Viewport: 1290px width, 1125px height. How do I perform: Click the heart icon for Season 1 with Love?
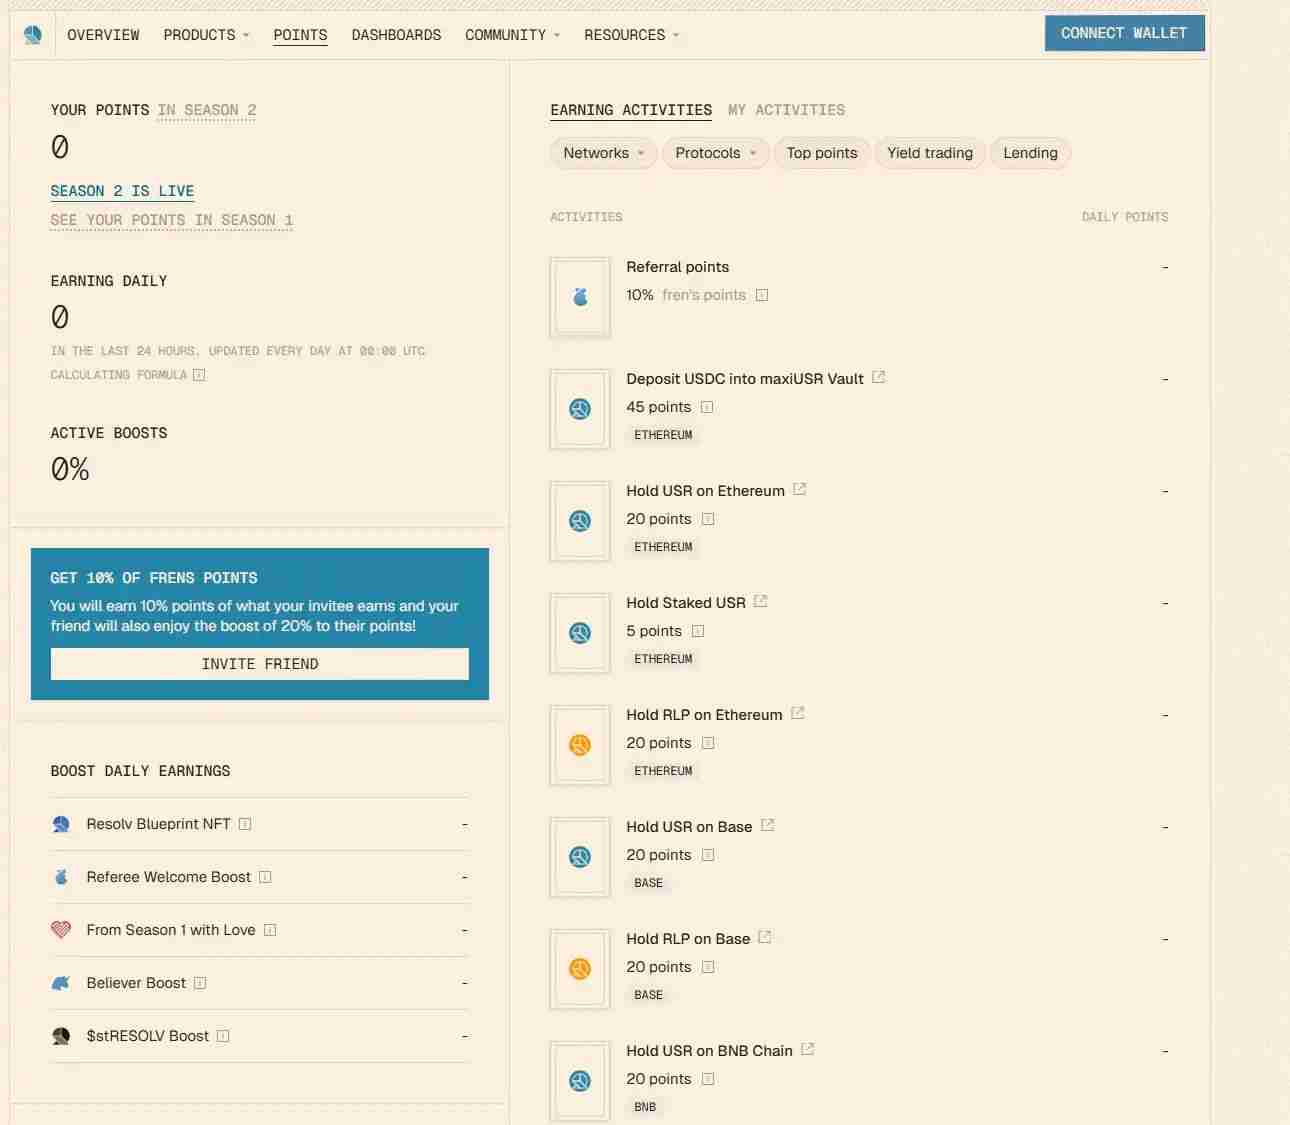coord(61,930)
